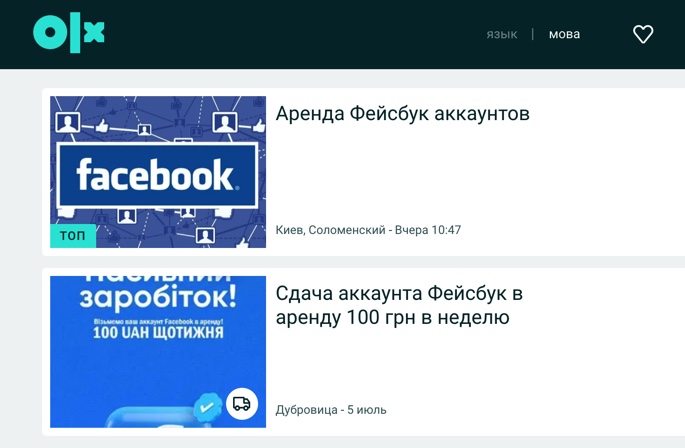Switch language to 'язык' (Russian)
The width and height of the screenshot is (685, 448).
502,34
